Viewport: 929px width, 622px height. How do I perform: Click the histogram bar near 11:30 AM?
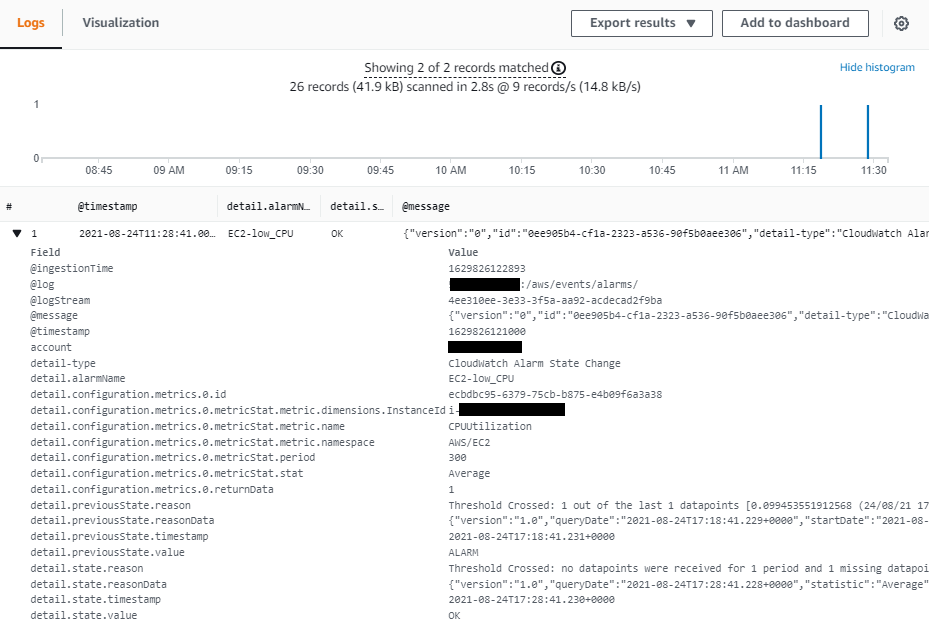(x=866, y=130)
